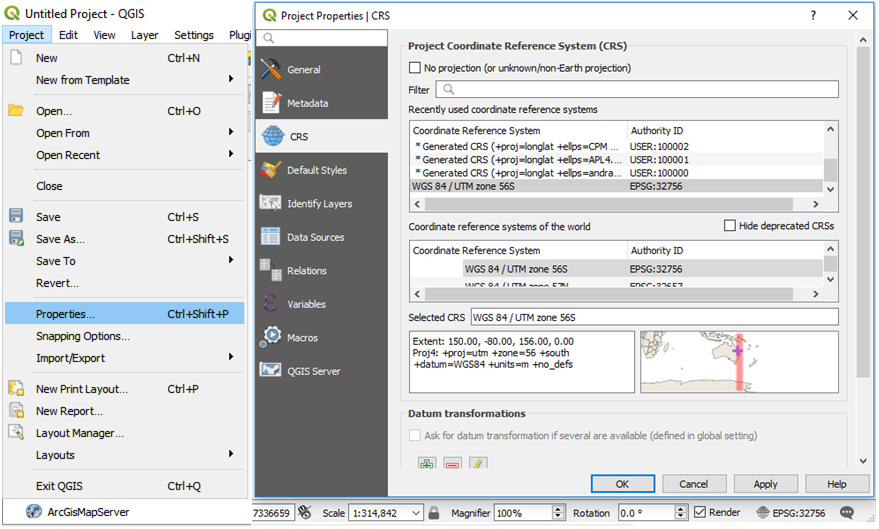Click the Default Styles brush icon
This screenshot has height=529, width=879.
271,170
